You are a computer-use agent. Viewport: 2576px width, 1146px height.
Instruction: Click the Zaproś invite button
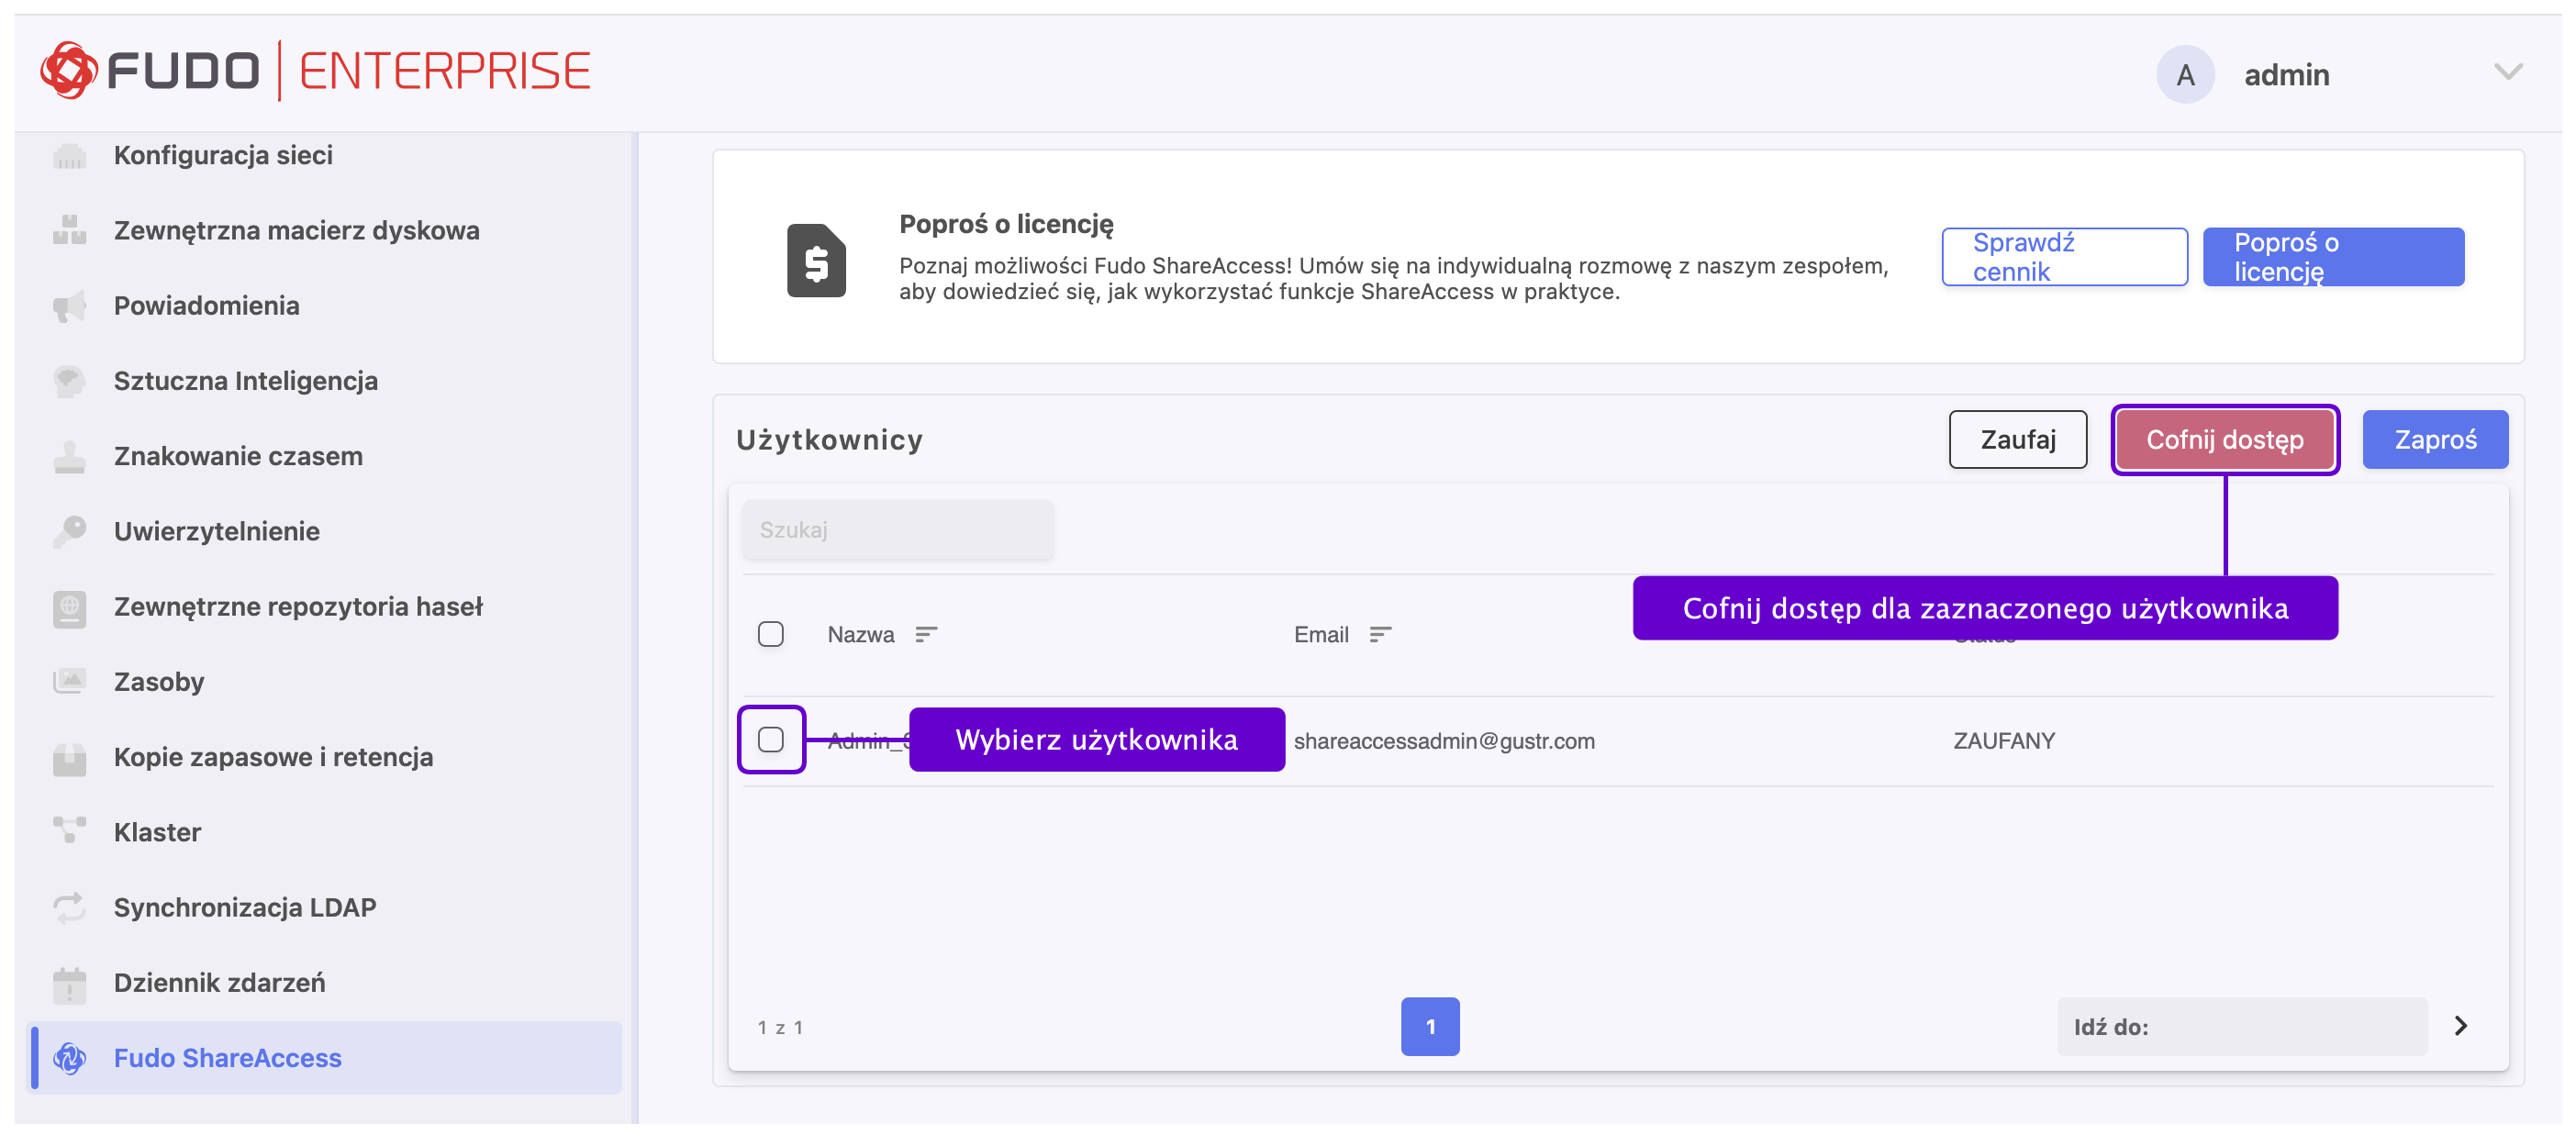coord(2434,439)
